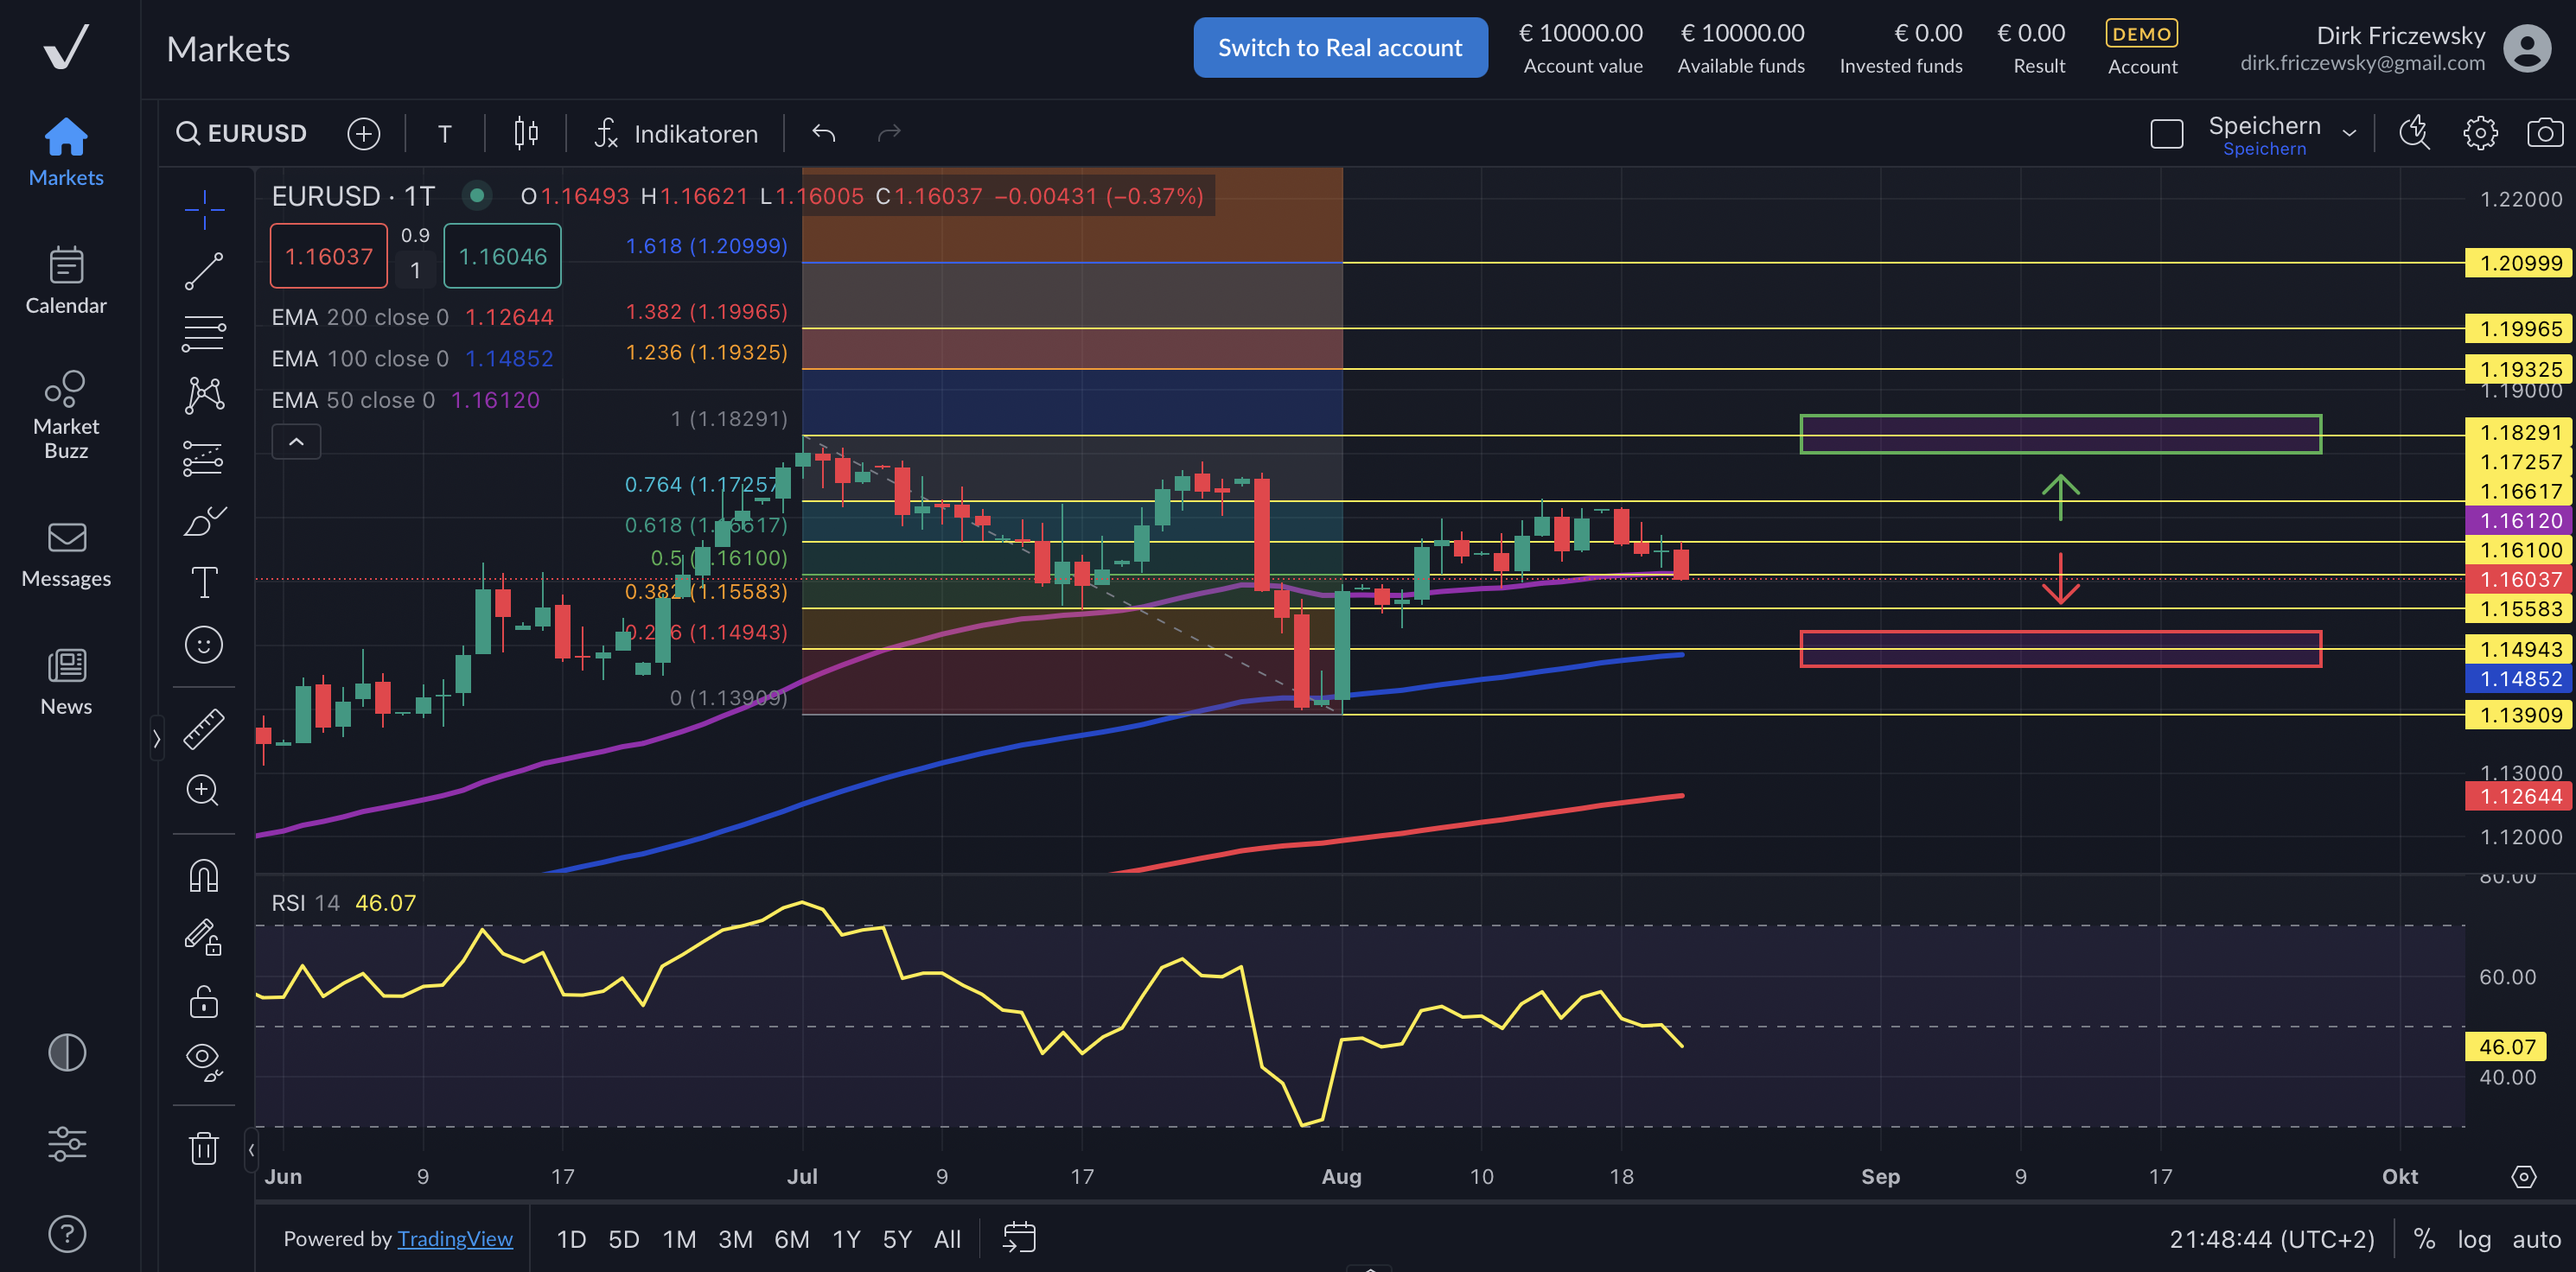The width and height of the screenshot is (2576, 1272).
Task: Click Switch to Real account button
Action: pyautogui.click(x=1340, y=47)
